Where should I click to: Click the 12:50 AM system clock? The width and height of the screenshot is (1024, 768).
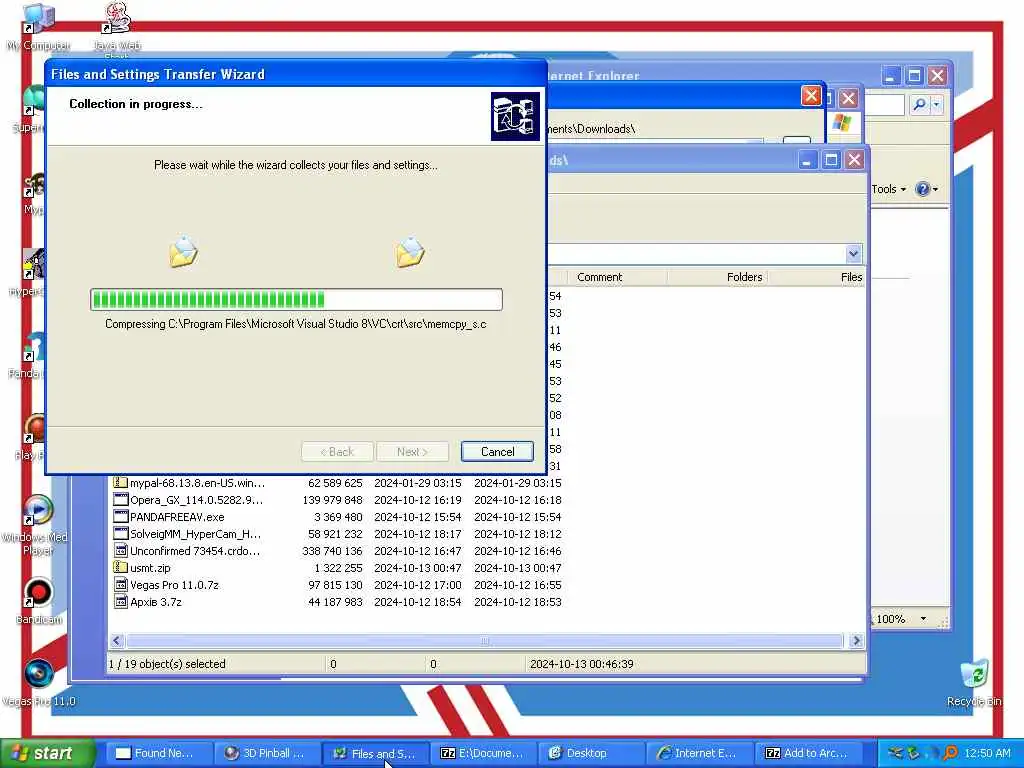[x=987, y=753]
